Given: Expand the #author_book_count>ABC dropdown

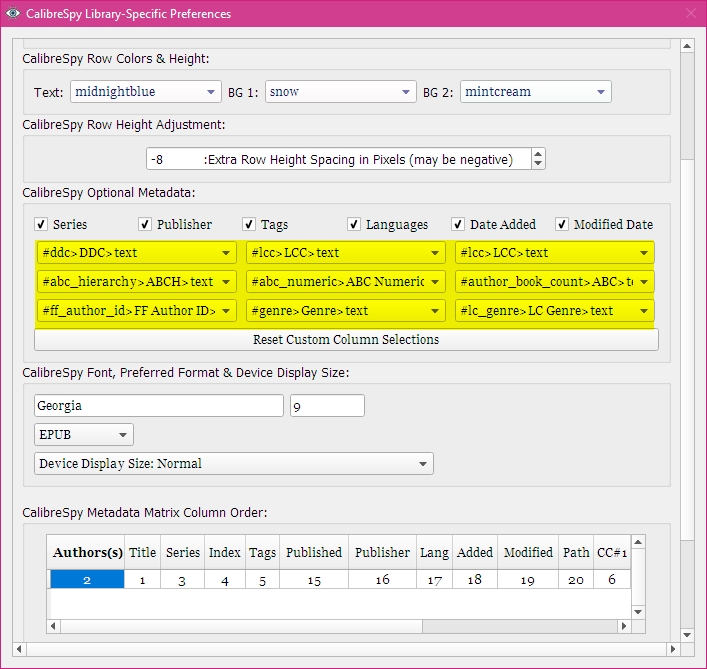Looking at the screenshot, I should click(555, 282).
